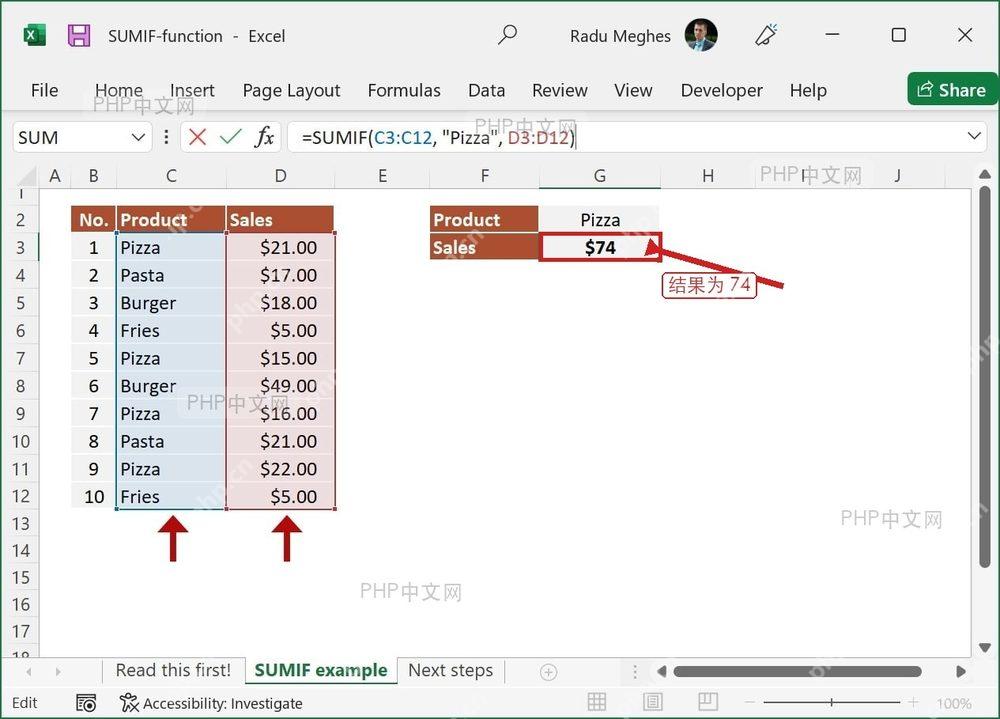Switch to Normal view icon

[597, 702]
